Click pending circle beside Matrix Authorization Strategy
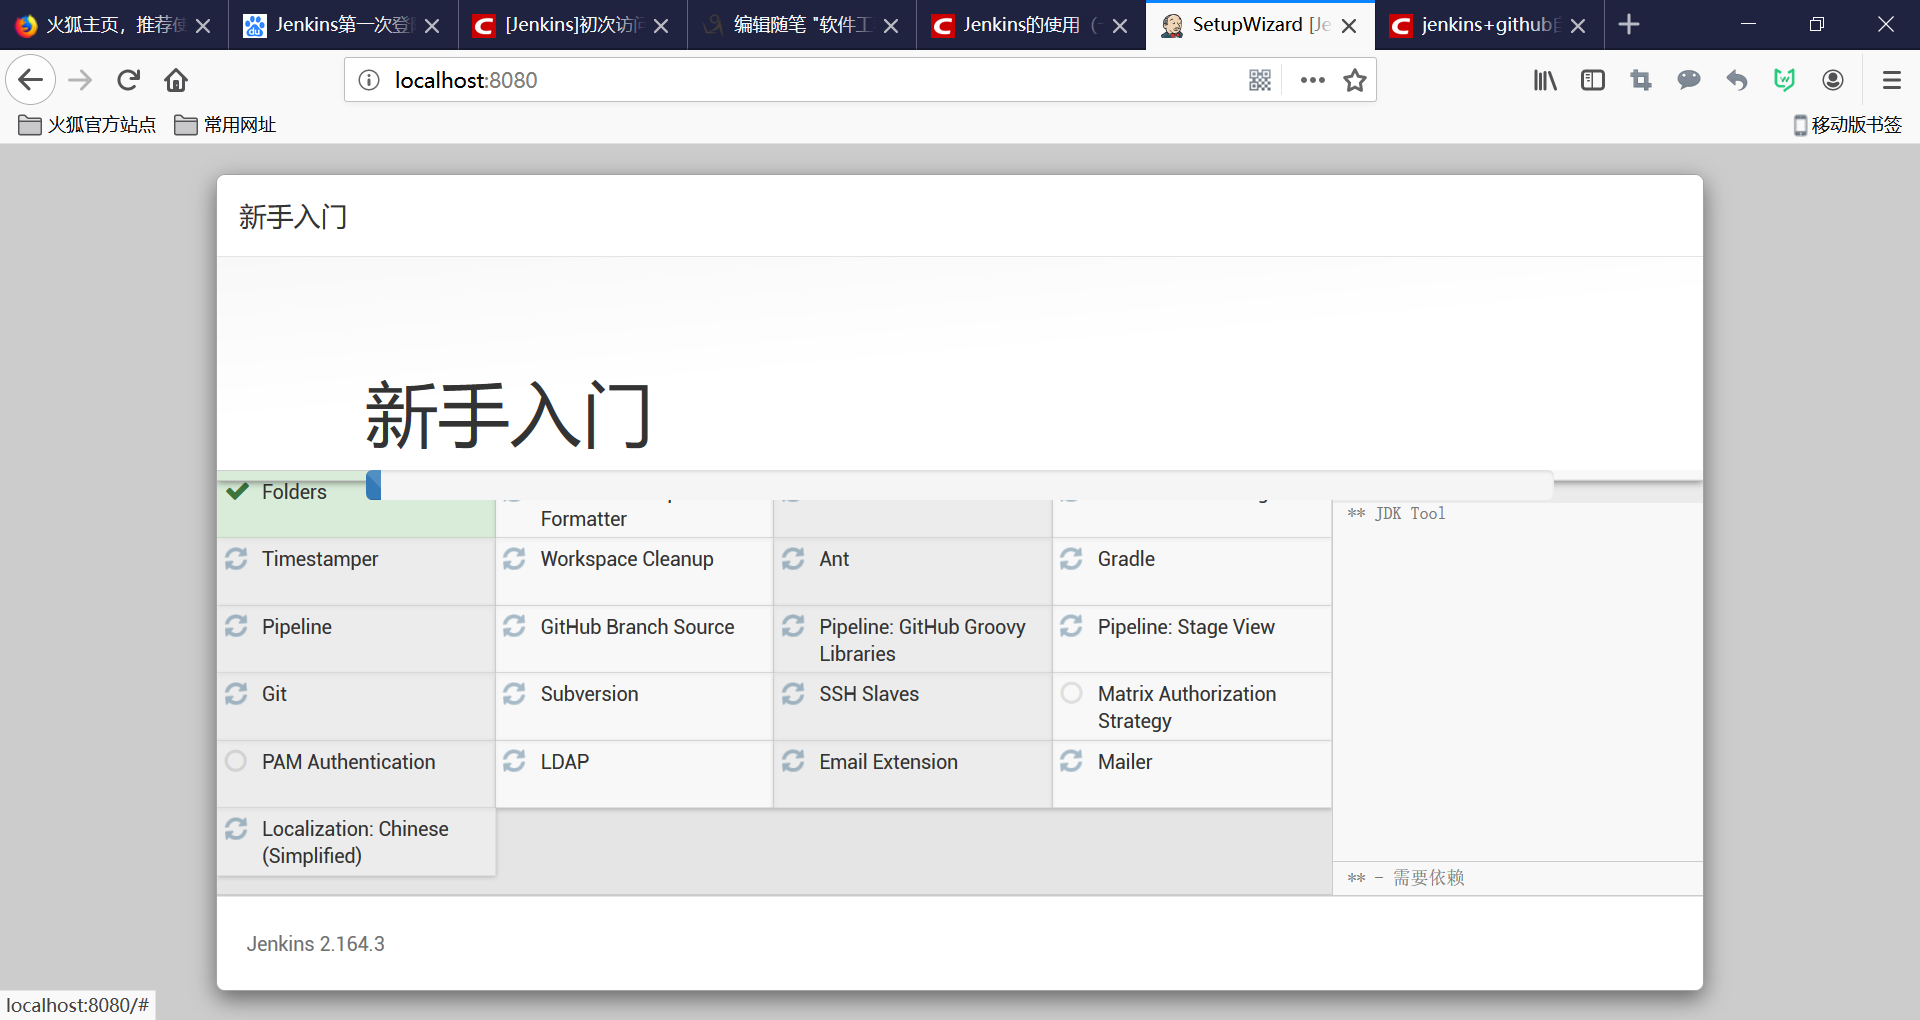Screen dimensions: 1920x1020 click(x=1071, y=693)
